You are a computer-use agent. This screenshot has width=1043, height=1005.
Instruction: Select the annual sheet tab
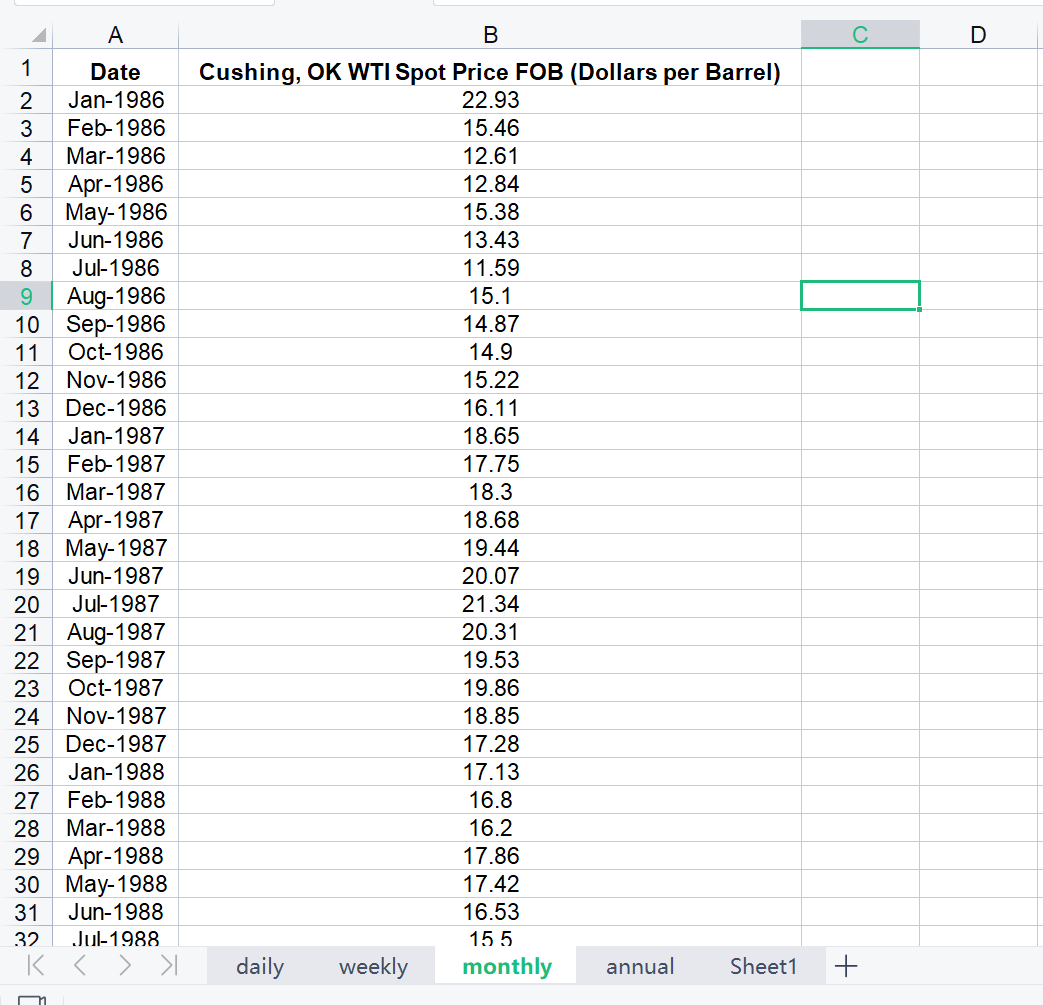pyautogui.click(x=640, y=966)
